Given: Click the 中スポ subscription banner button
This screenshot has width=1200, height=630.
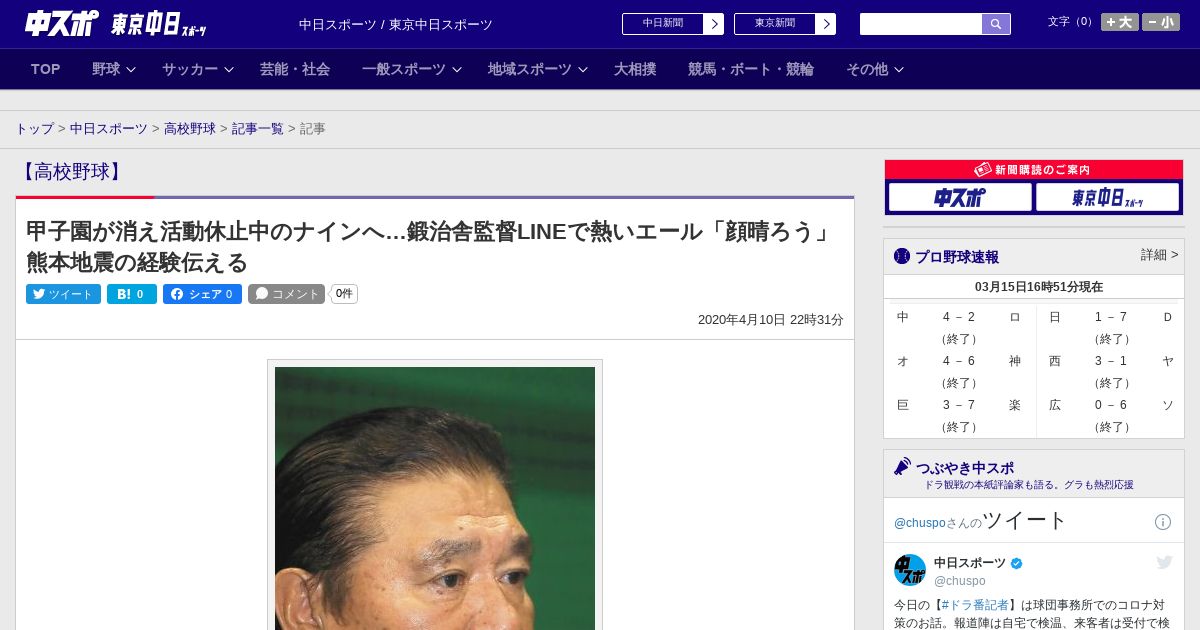Looking at the screenshot, I should [x=960, y=198].
